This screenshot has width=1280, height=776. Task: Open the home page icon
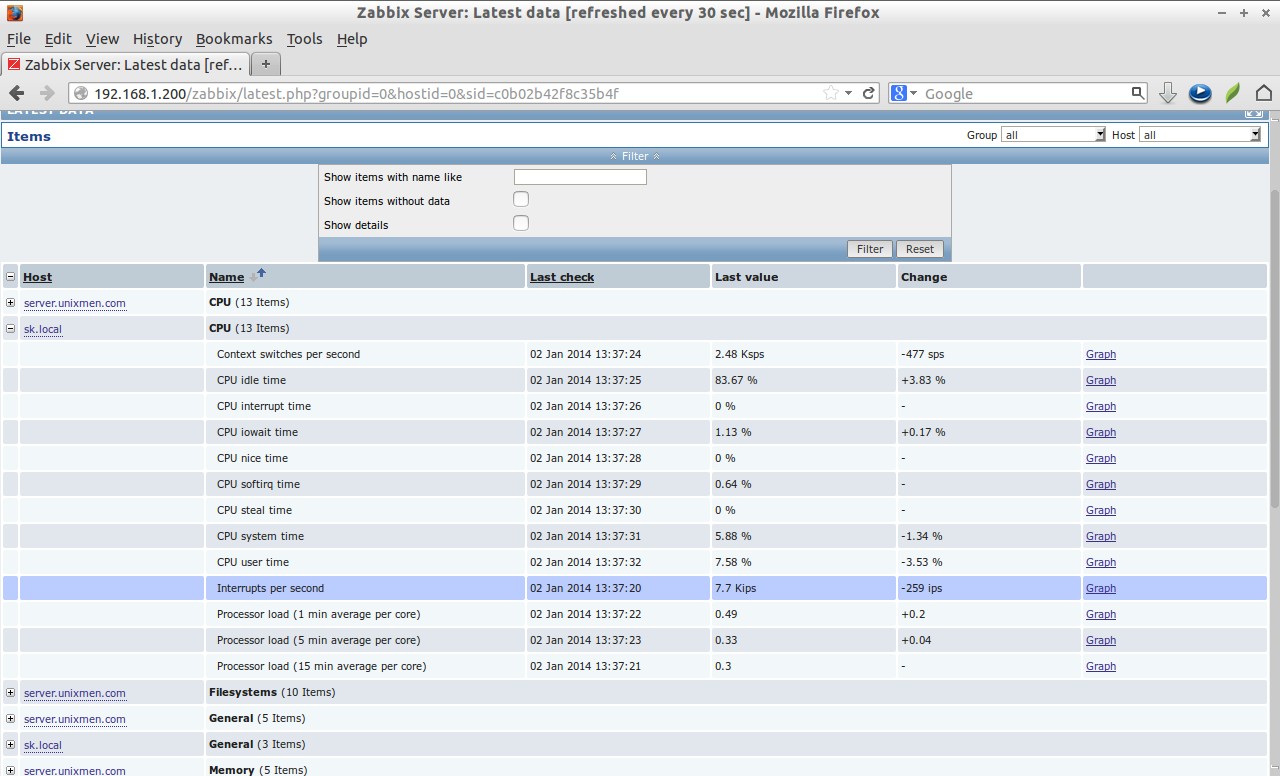(x=1264, y=93)
